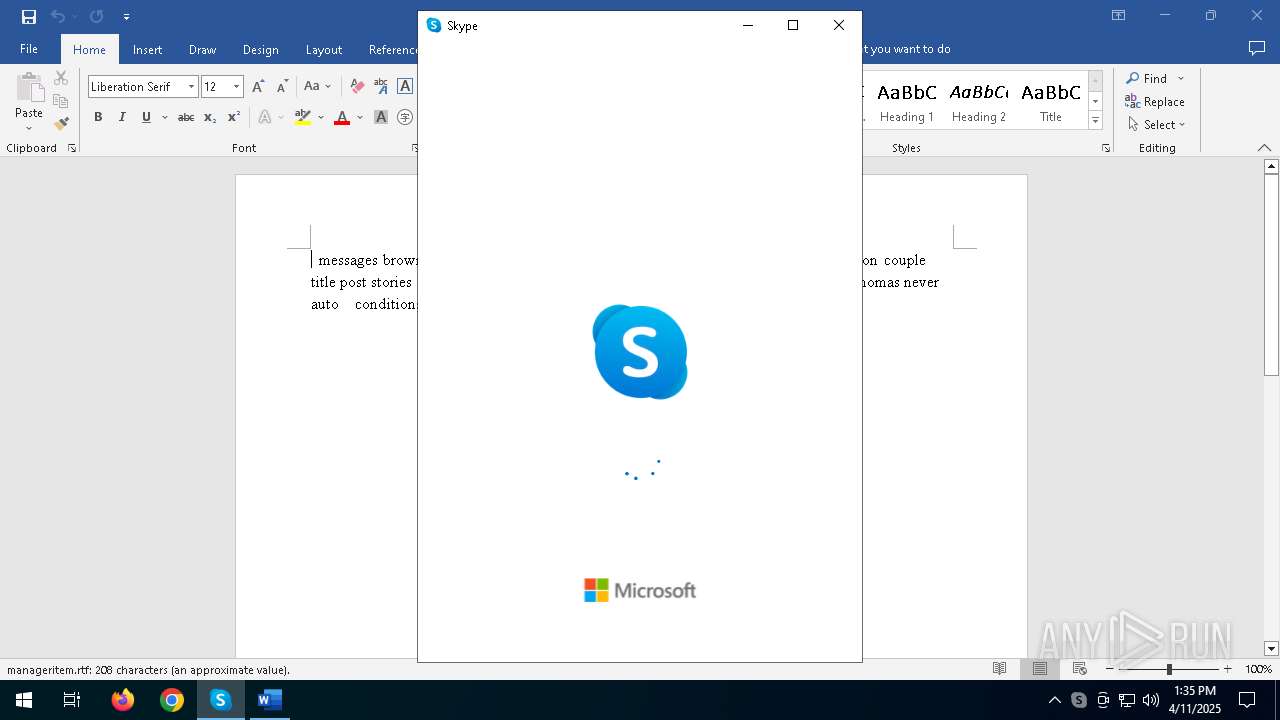This screenshot has width=1280, height=720.
Task: Undo the last action in Word
Action: tap(58, 16)
